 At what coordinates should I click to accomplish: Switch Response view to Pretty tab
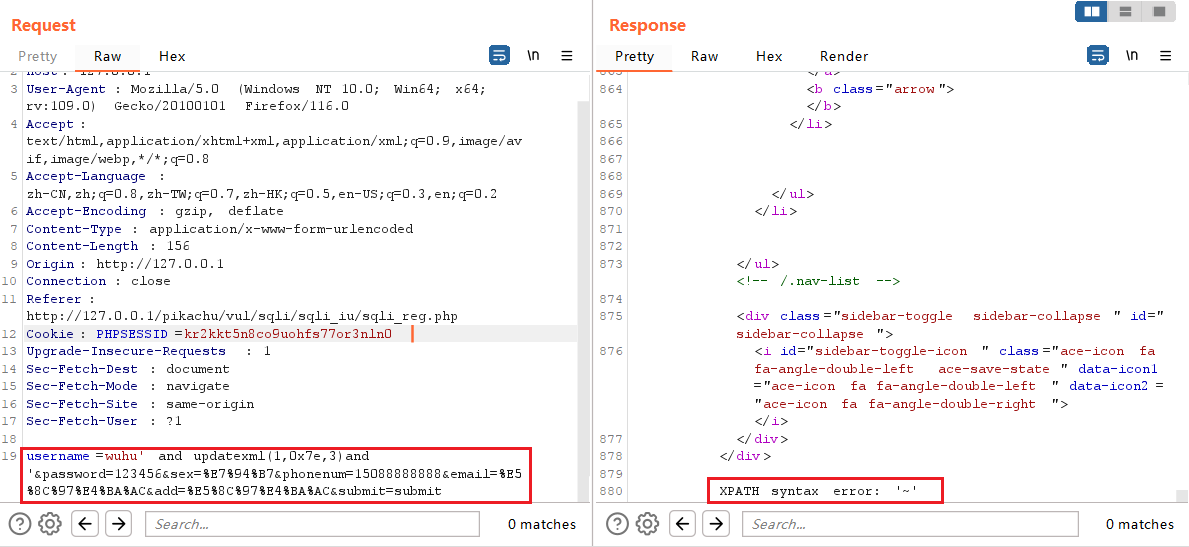tap(634, 56)
